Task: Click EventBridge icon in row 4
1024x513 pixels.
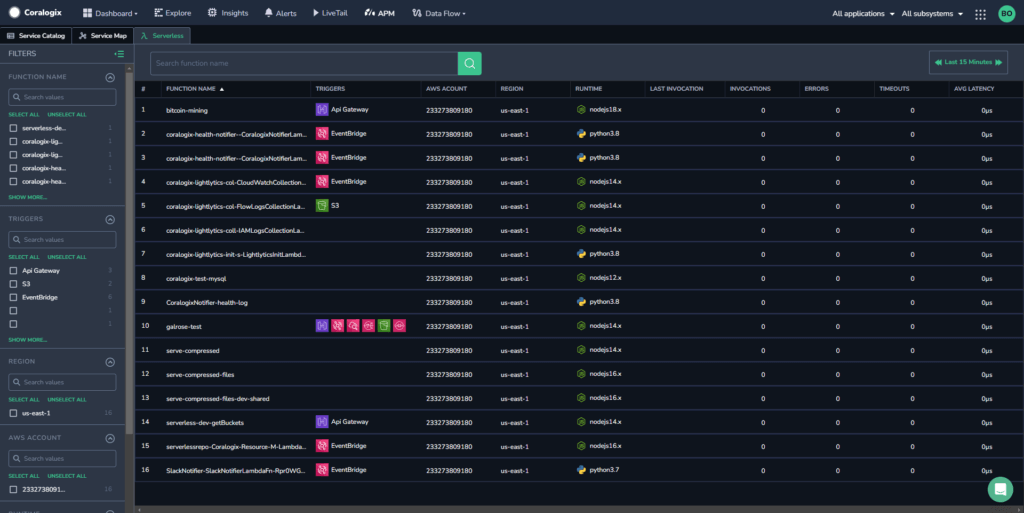Action: tap(322, 181)
